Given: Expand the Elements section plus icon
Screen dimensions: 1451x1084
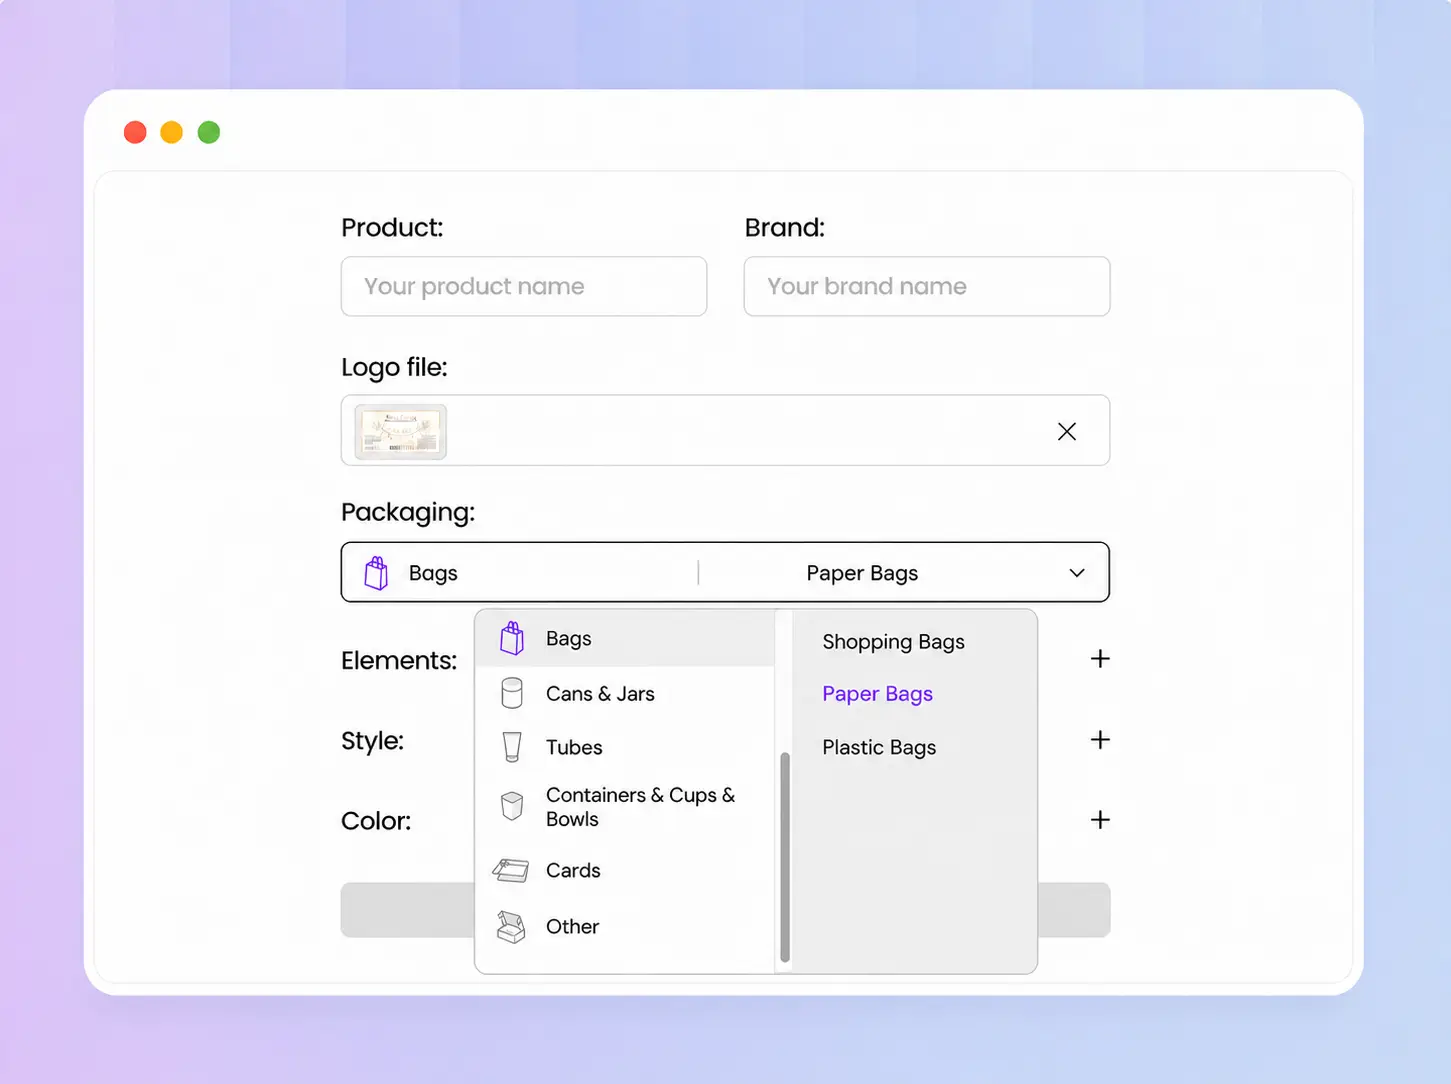Looking at the screenshot, I should coord(1100,659).
